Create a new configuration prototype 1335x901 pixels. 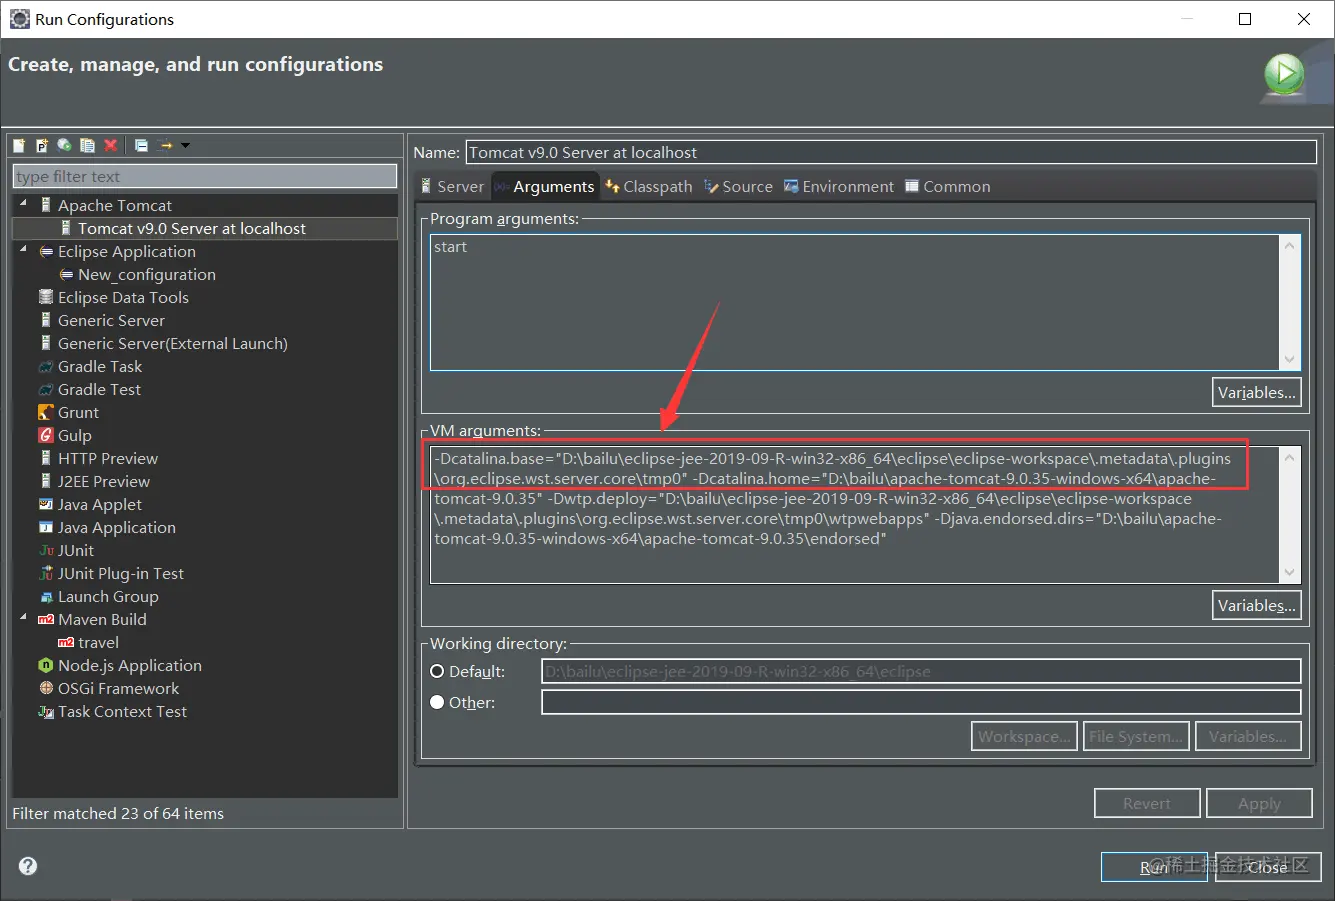click(x=42, y=145)
